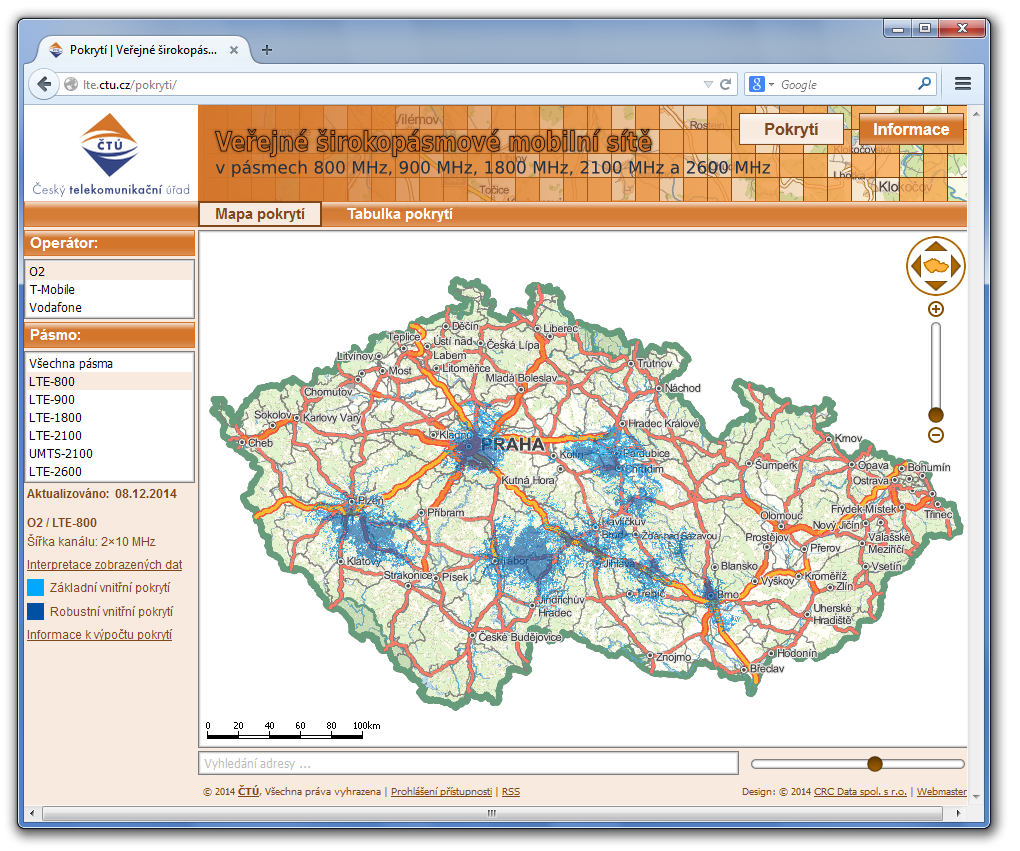The width and height of the screenshot is (1020, 851).
Task: Open the Google search engine selector
Action: (761, 85)
